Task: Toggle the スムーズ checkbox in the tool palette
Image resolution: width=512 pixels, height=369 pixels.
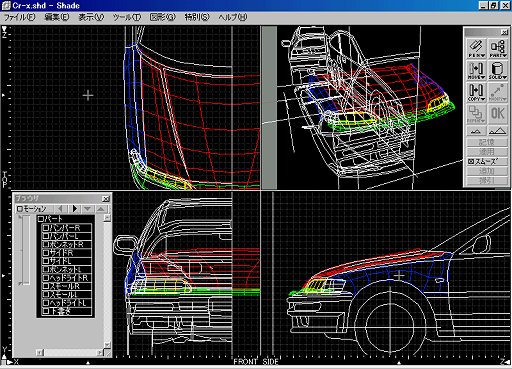Action: tap(471, 161)
